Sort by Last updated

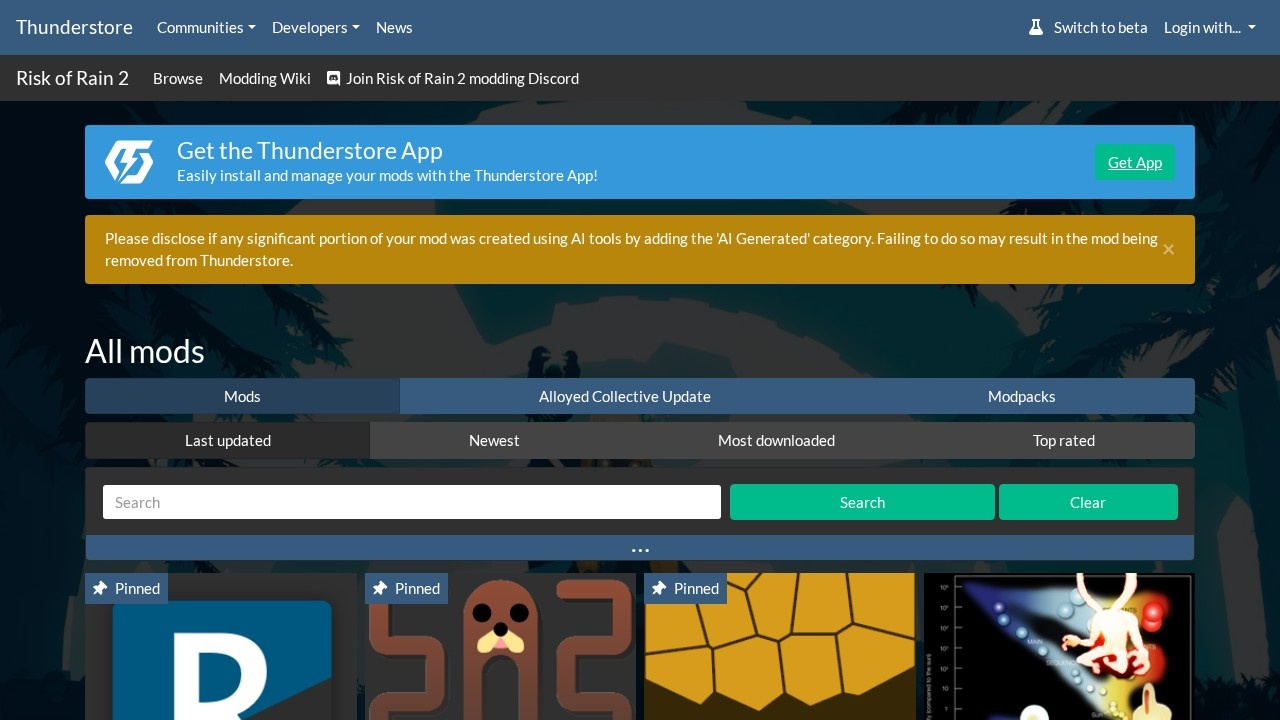pos(228,440)
